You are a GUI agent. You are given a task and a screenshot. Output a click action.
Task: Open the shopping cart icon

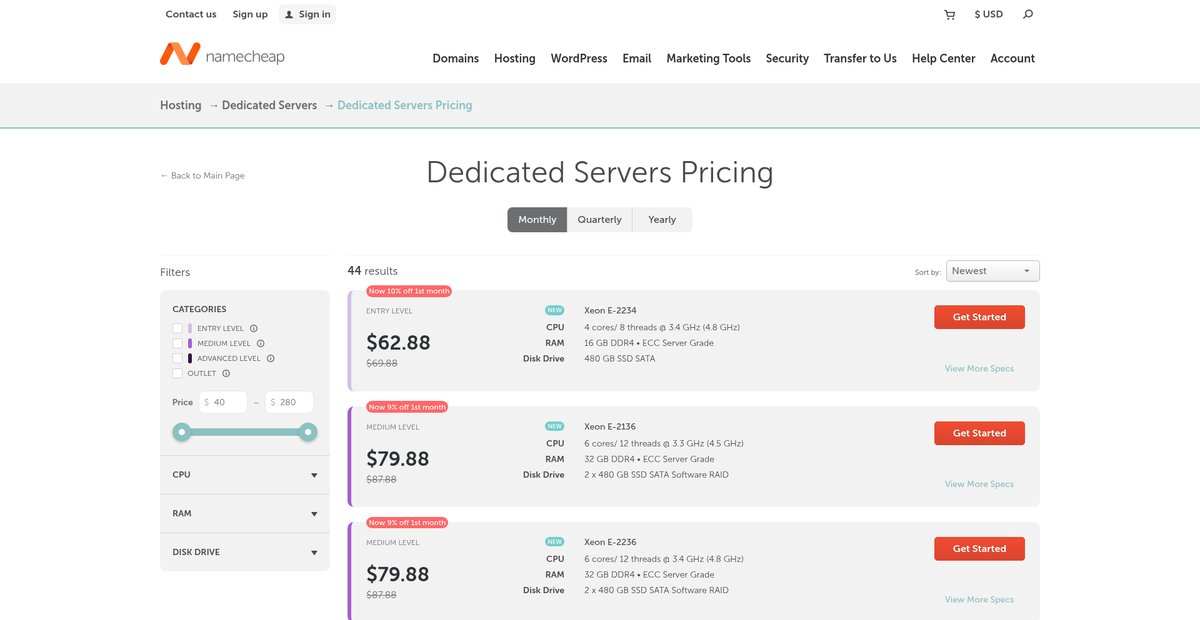click(949, 15)
